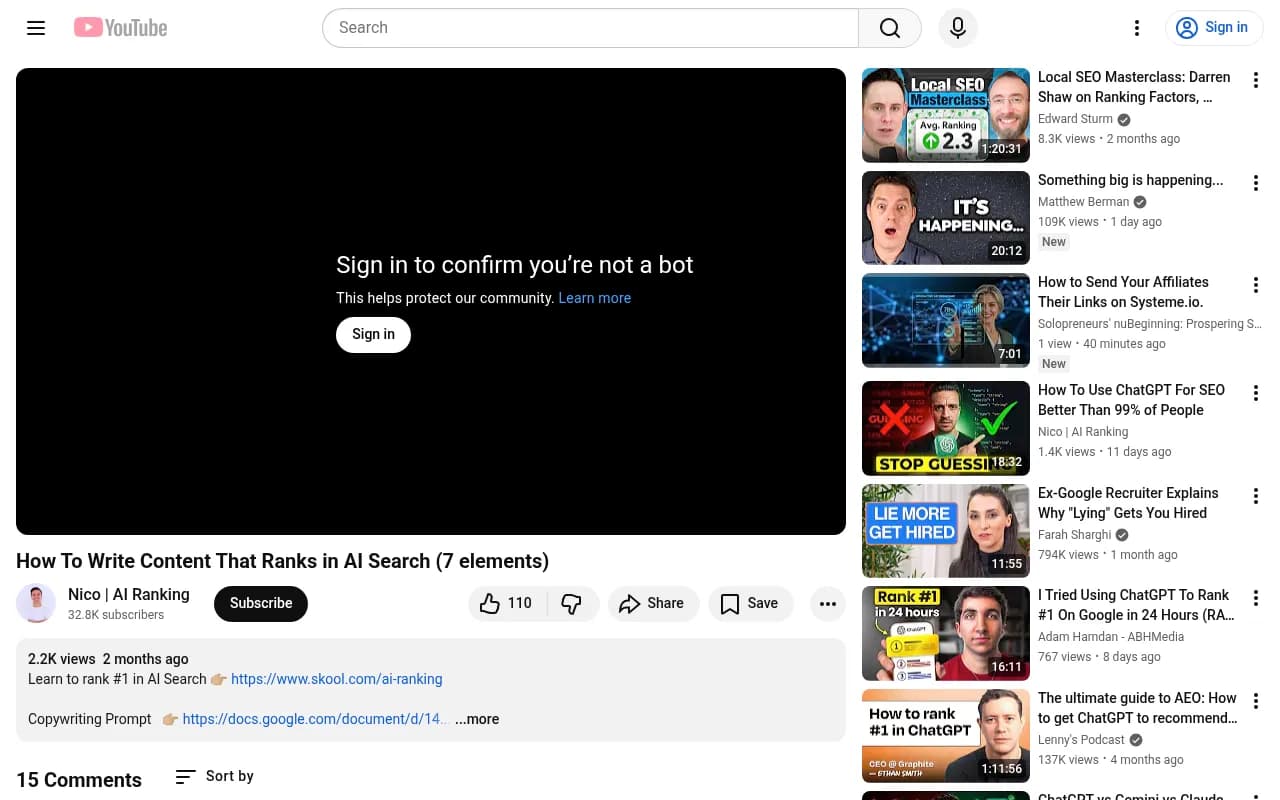Click the search magnifying glass icon
The image size is (1280, 800).
(889, 27)
